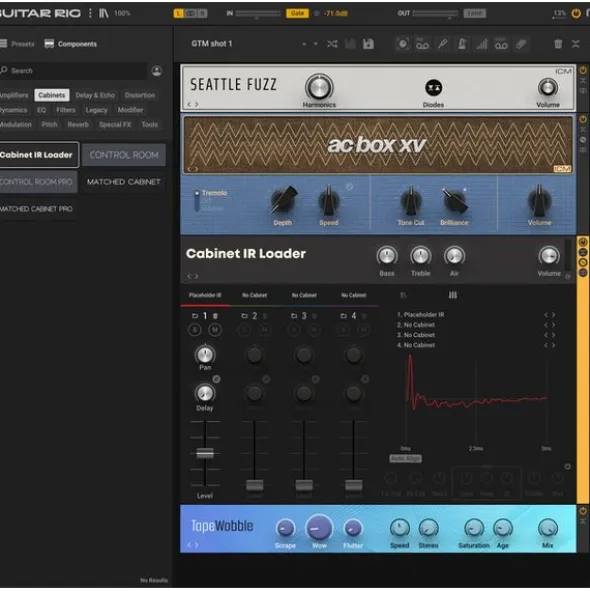
Task: Click the GTM shot 1 preset name
Action: point(211,44)
